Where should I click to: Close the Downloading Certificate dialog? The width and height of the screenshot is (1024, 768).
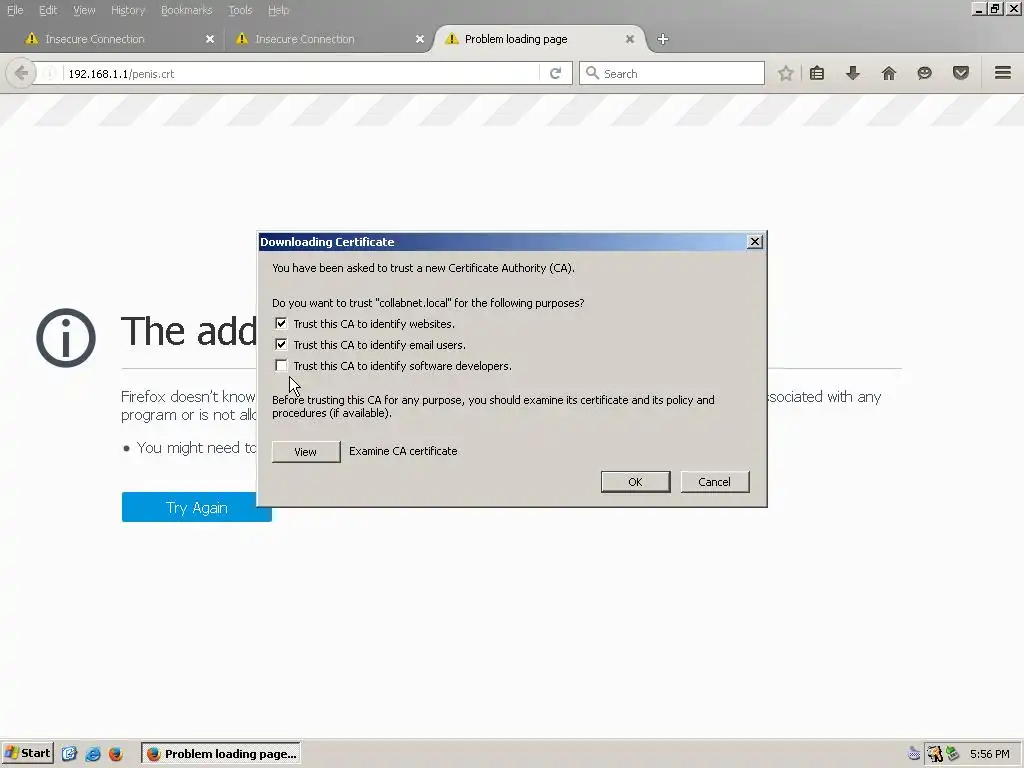[x=754, y=242]
